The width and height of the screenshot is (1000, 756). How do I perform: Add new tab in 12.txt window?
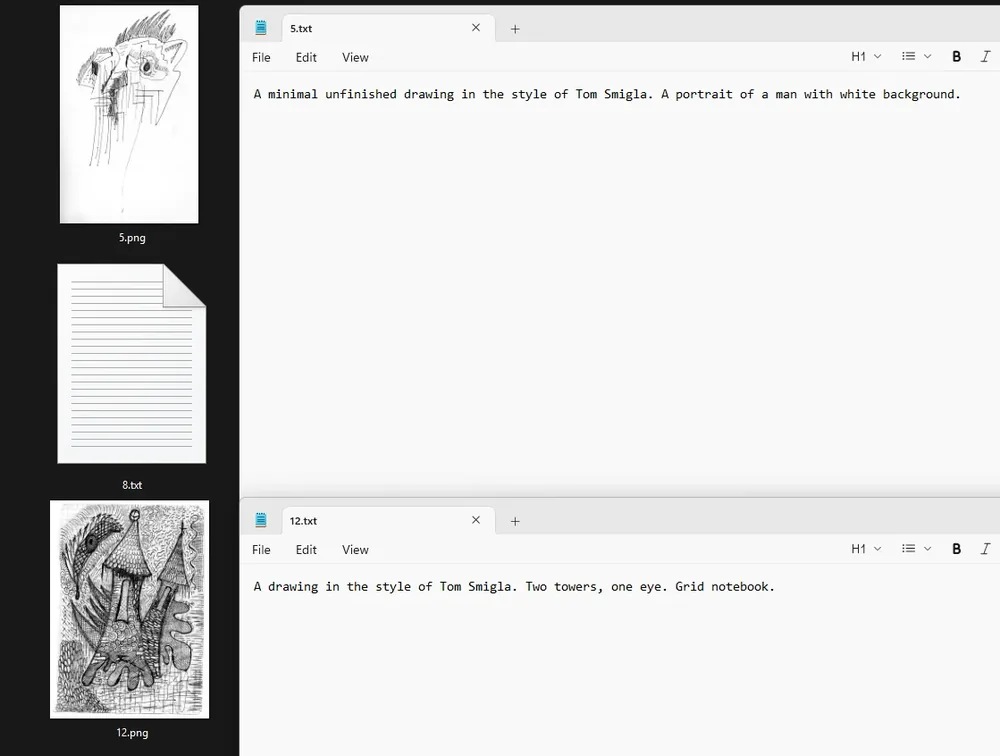515,521
